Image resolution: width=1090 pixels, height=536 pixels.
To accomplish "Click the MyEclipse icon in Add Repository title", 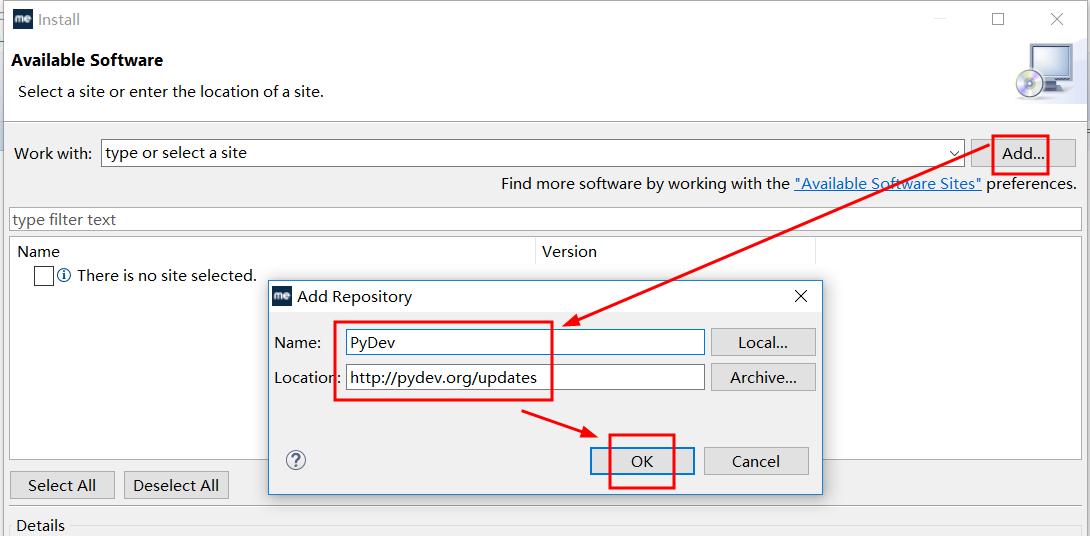I will pos(282,296).
